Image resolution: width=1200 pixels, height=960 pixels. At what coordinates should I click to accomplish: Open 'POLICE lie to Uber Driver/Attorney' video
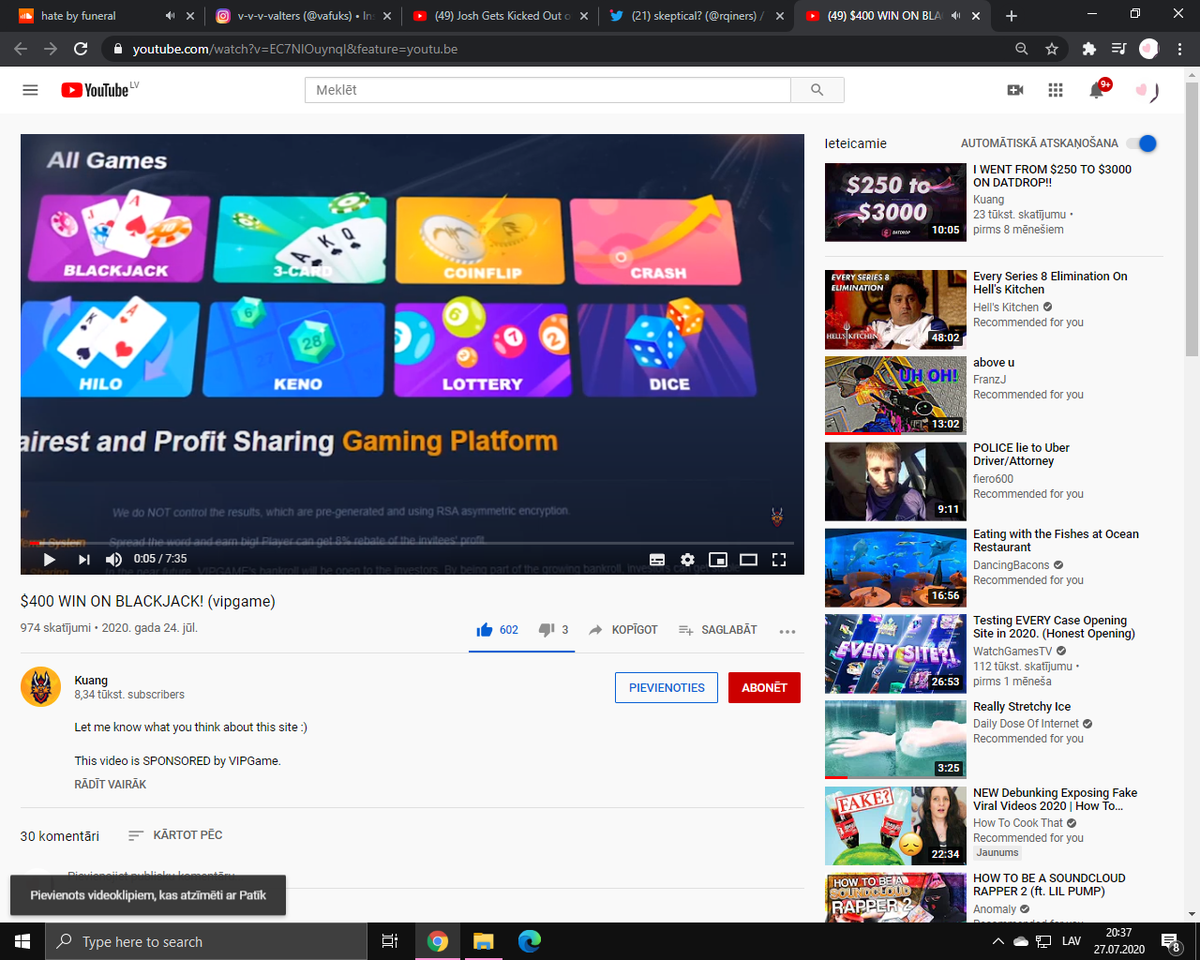pos(894,481)
